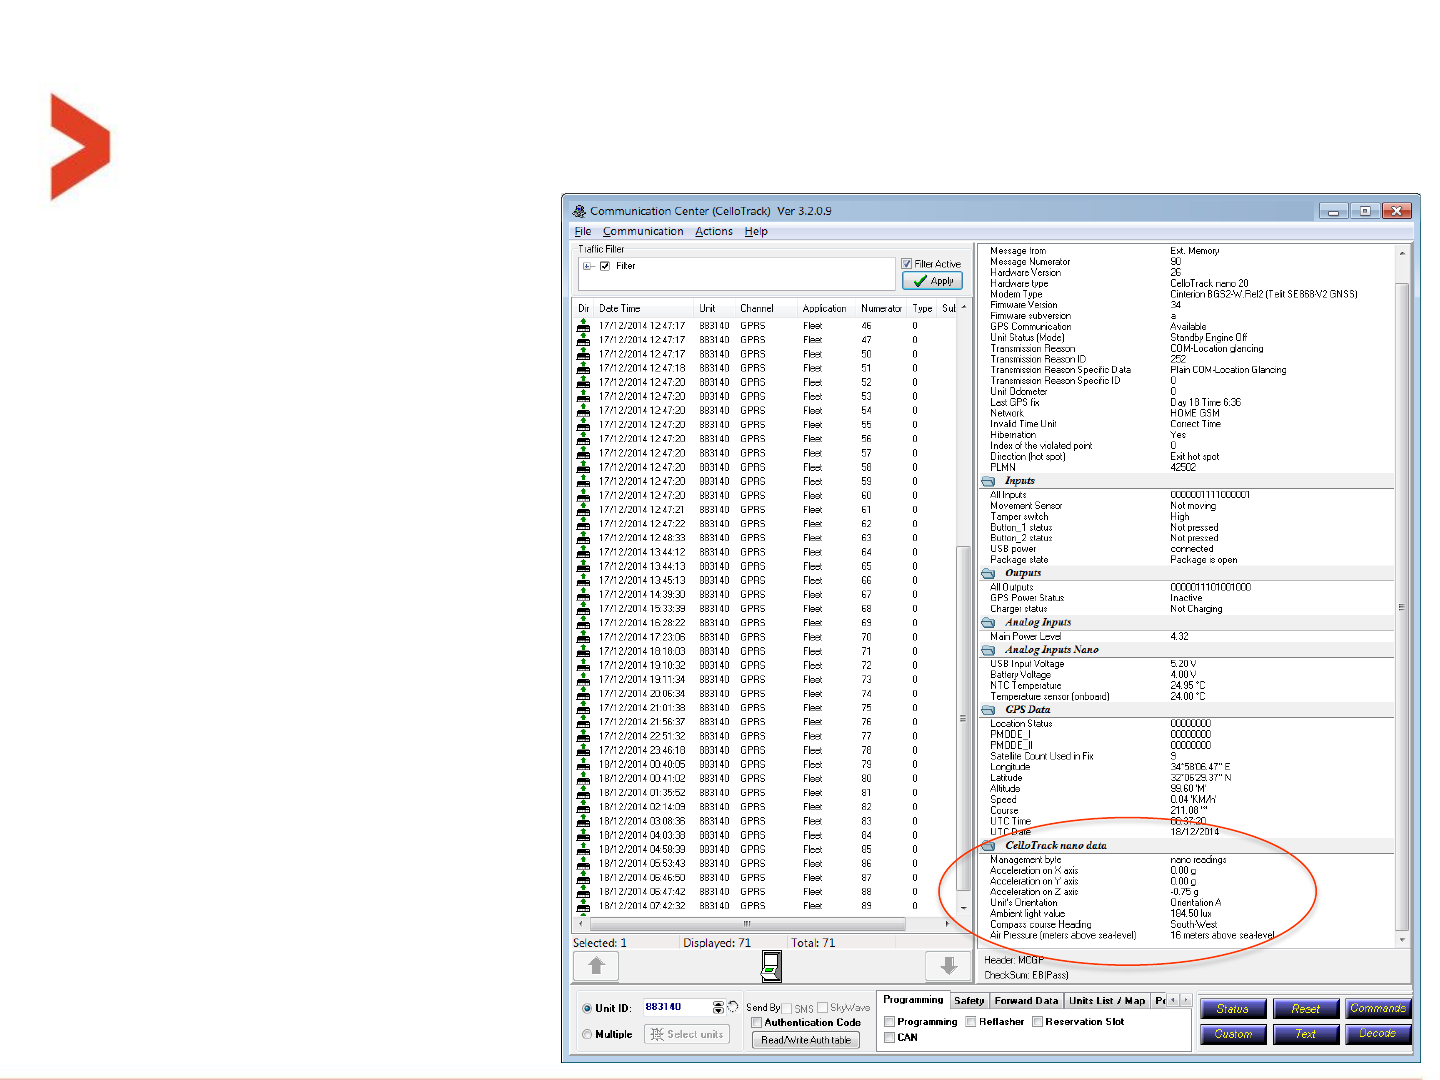This screenshot has height=1080, width=1440.
Task: Click the direction icon of numerator 89 row
Action: tap(583, 906)
